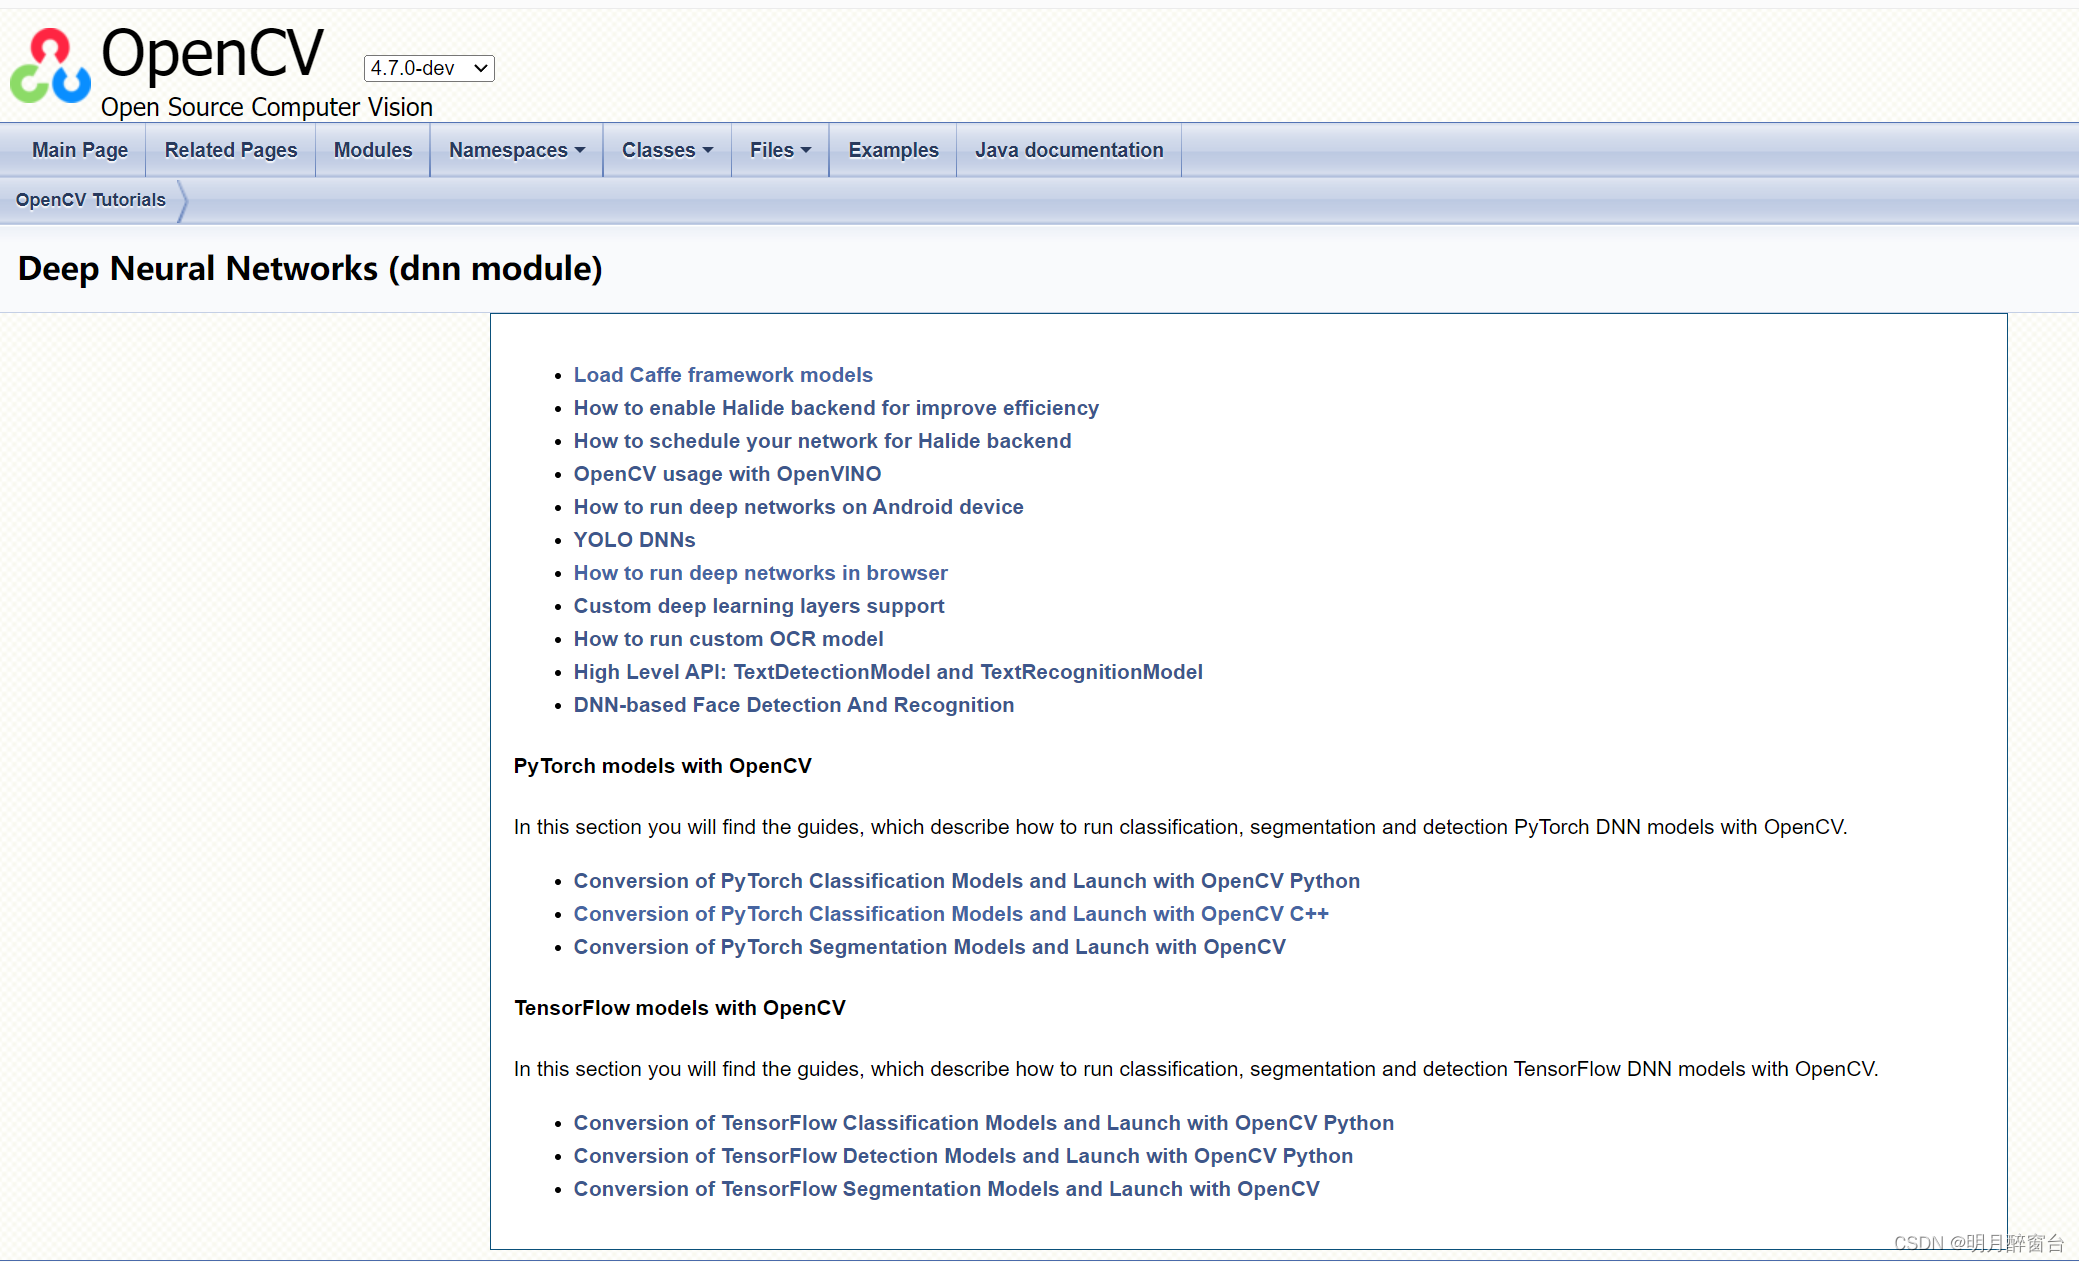Image resolution: width=2079 pixels, height=1262 pixels.
Task: Open the Examples menu item
Action: pos(893,150)
